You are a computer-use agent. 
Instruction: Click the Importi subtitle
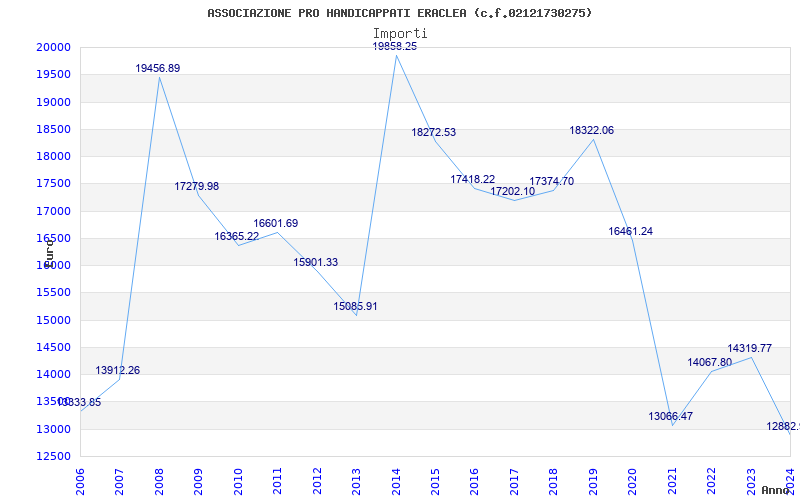tap(400, 34)
